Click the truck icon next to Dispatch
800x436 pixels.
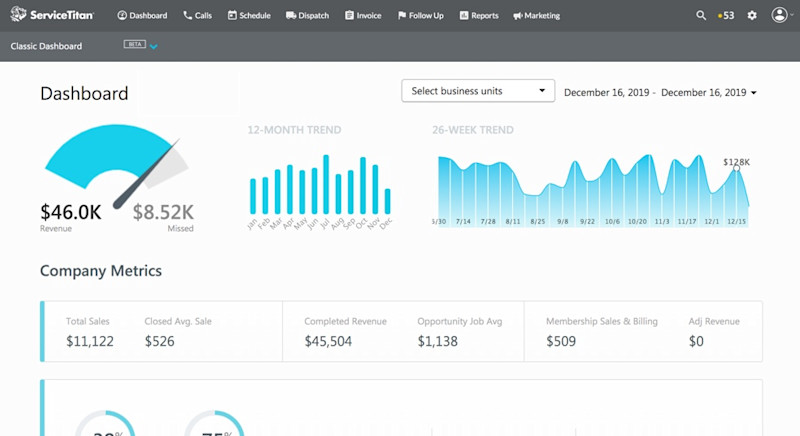tap(291, 15)
